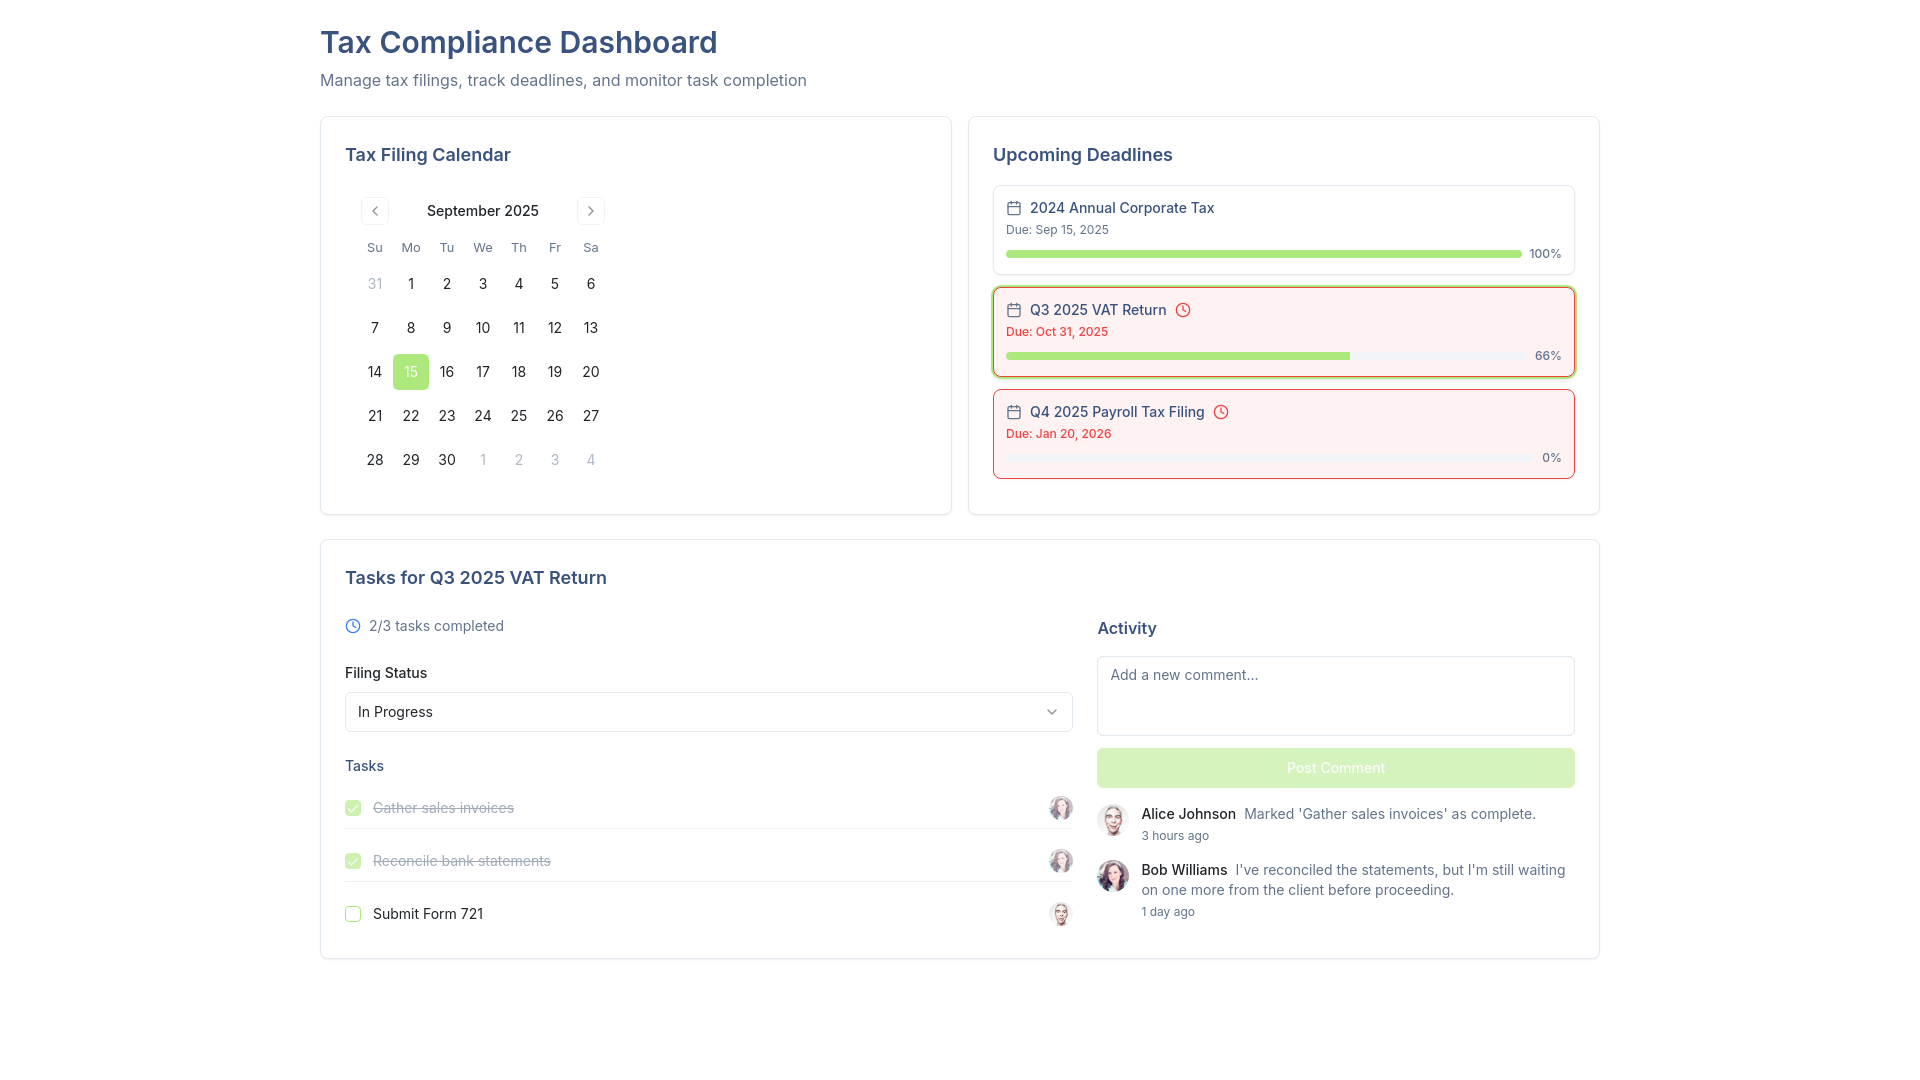This screenshot has height=1080, width=1920.
Task: Click the Post Comment button
Action: click(x=1336, y=768)
